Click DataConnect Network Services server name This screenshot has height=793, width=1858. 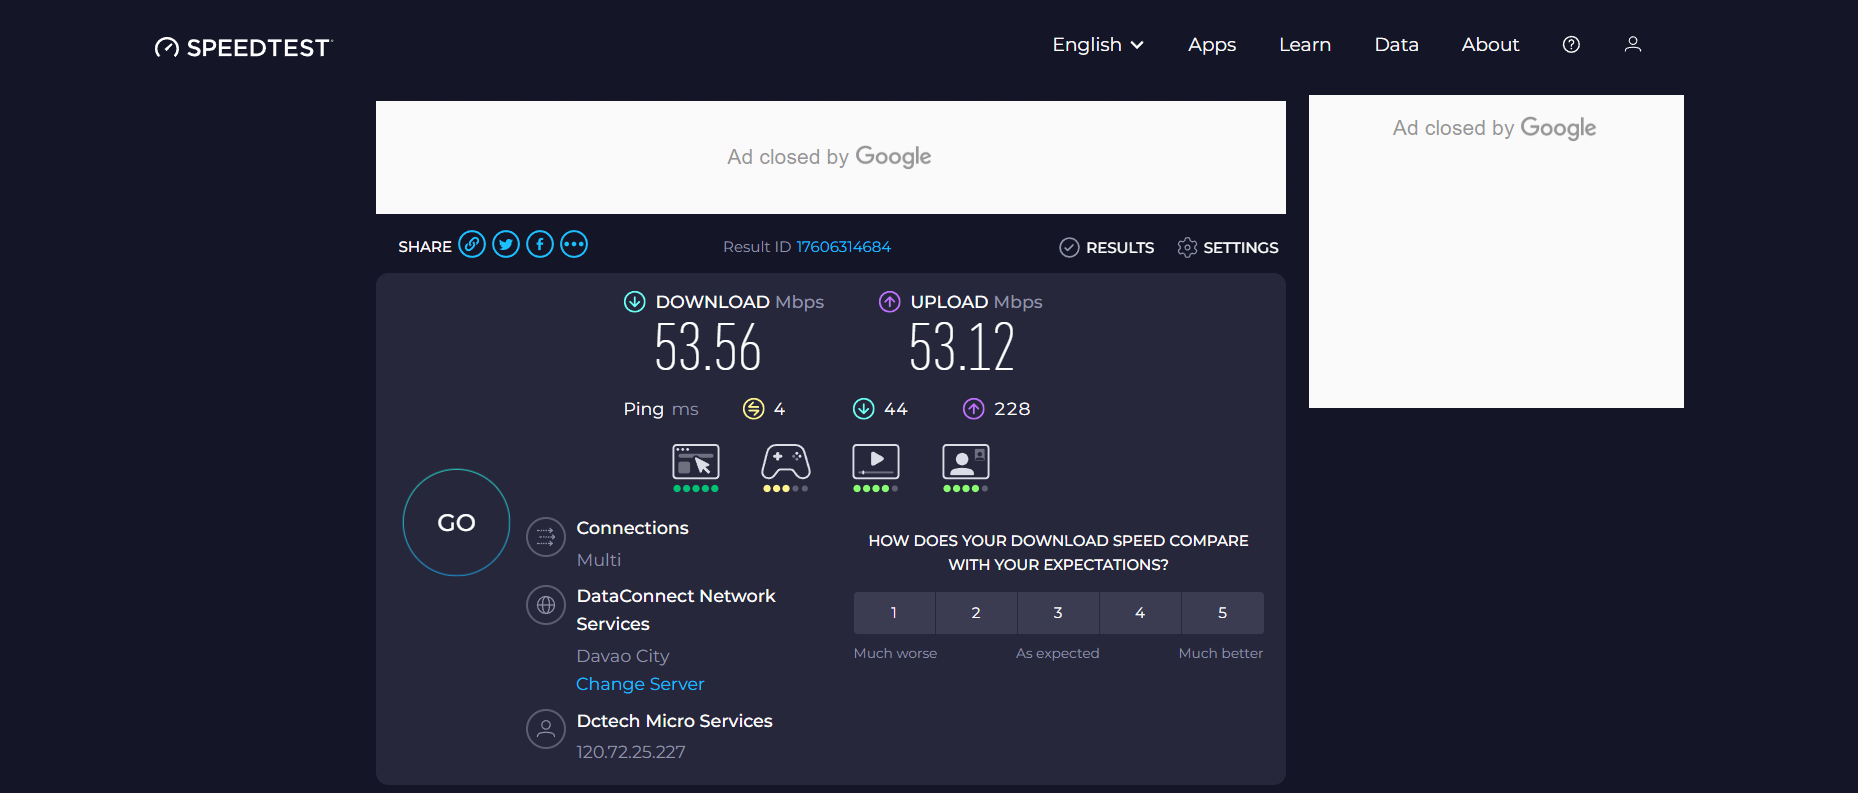676,610
